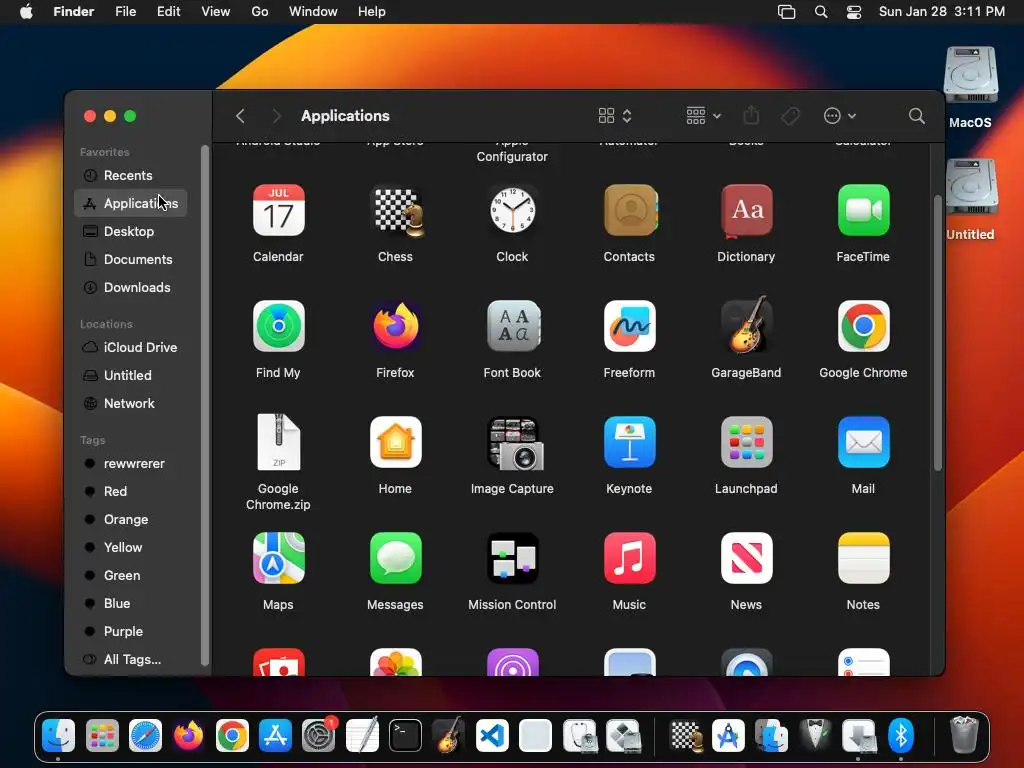Viewport: 1024px width, 768px height.
Task: Launch Terminal from the Dock
Action: [x=406, y=737]
